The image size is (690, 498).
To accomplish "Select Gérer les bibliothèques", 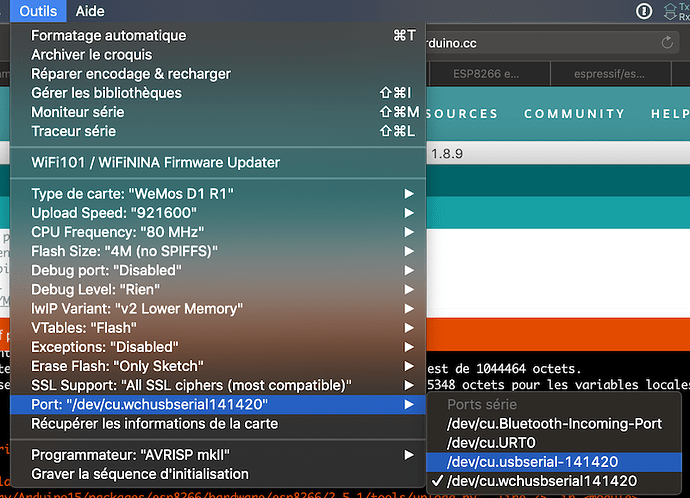I will 106,92.
